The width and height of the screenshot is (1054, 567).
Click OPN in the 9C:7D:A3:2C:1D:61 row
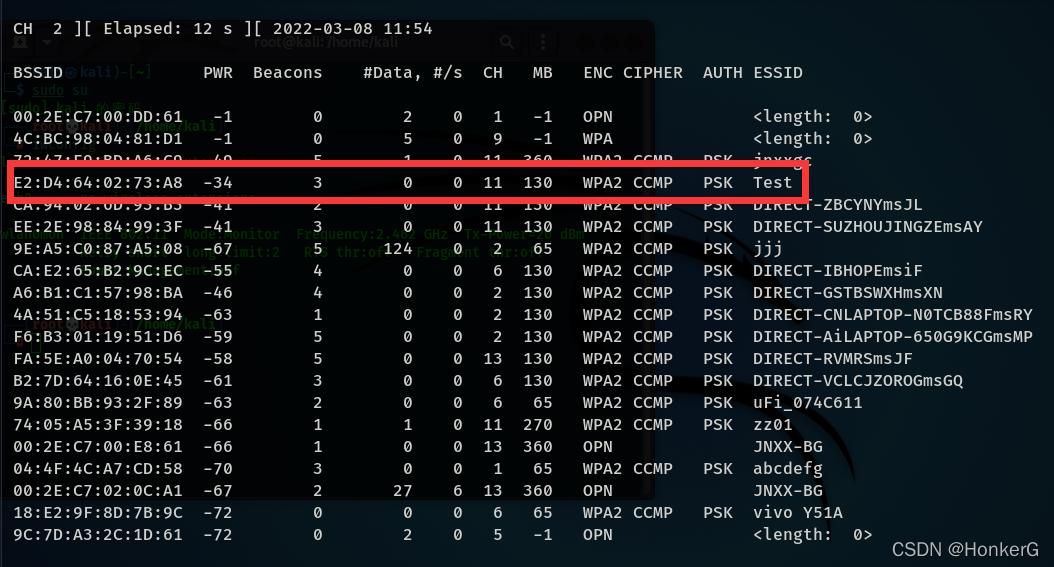tap(598, 535)
